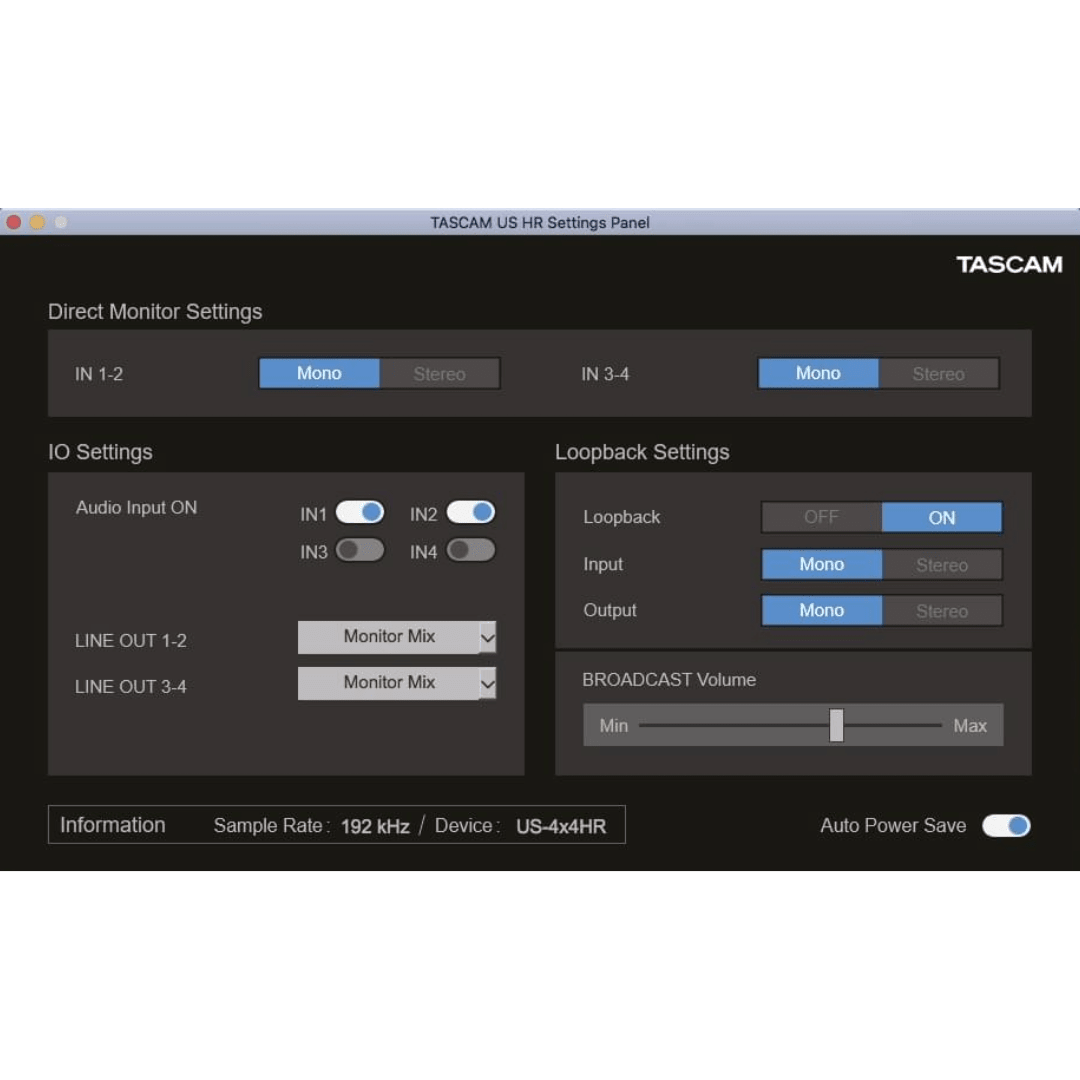
Task: Toggle the Auto Power Save switch
Action: pos(1006,825)
